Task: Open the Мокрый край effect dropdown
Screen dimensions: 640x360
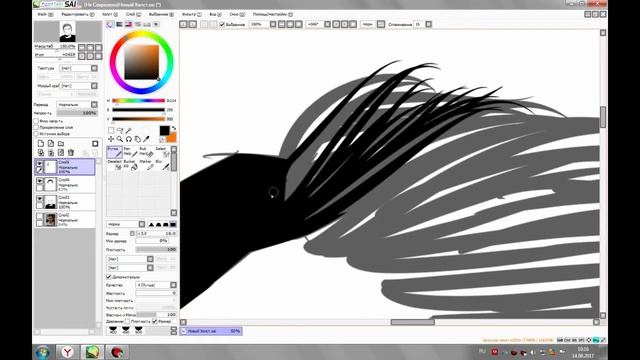Action: 78,86
